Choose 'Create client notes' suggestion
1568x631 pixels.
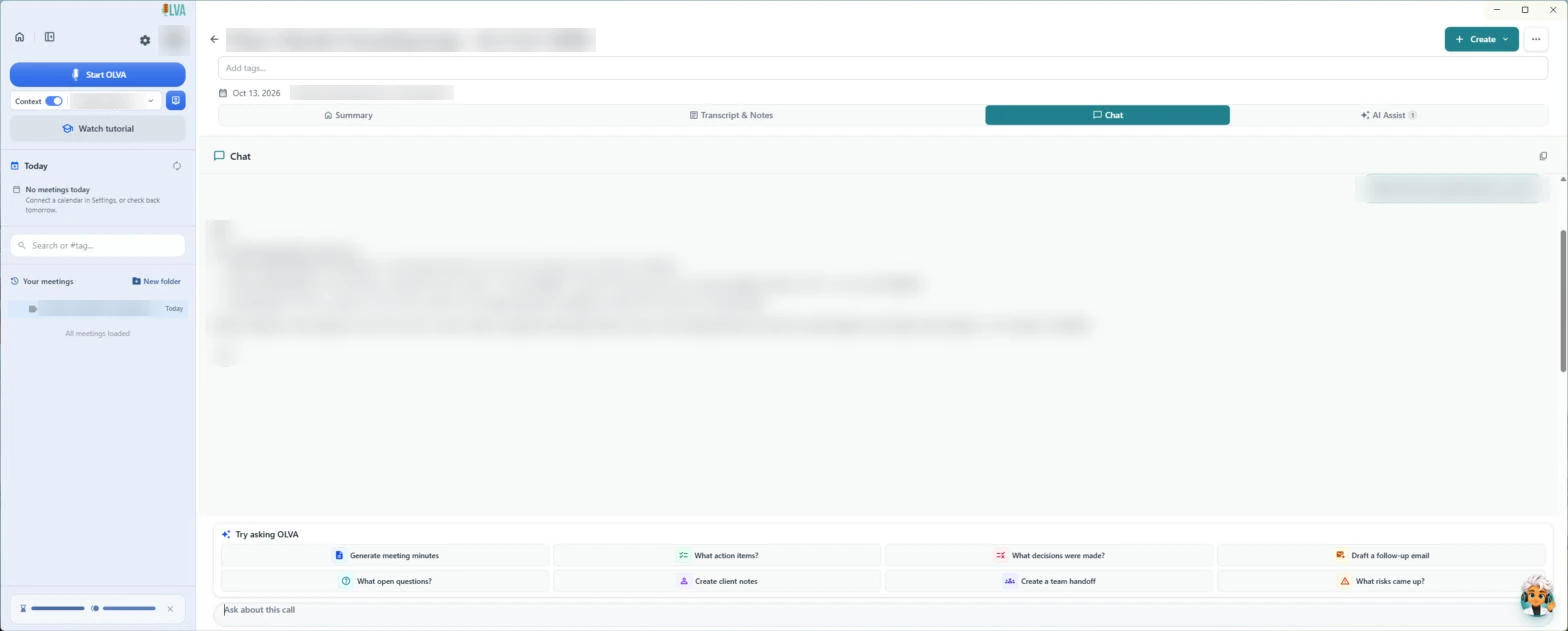click(717, 581)
